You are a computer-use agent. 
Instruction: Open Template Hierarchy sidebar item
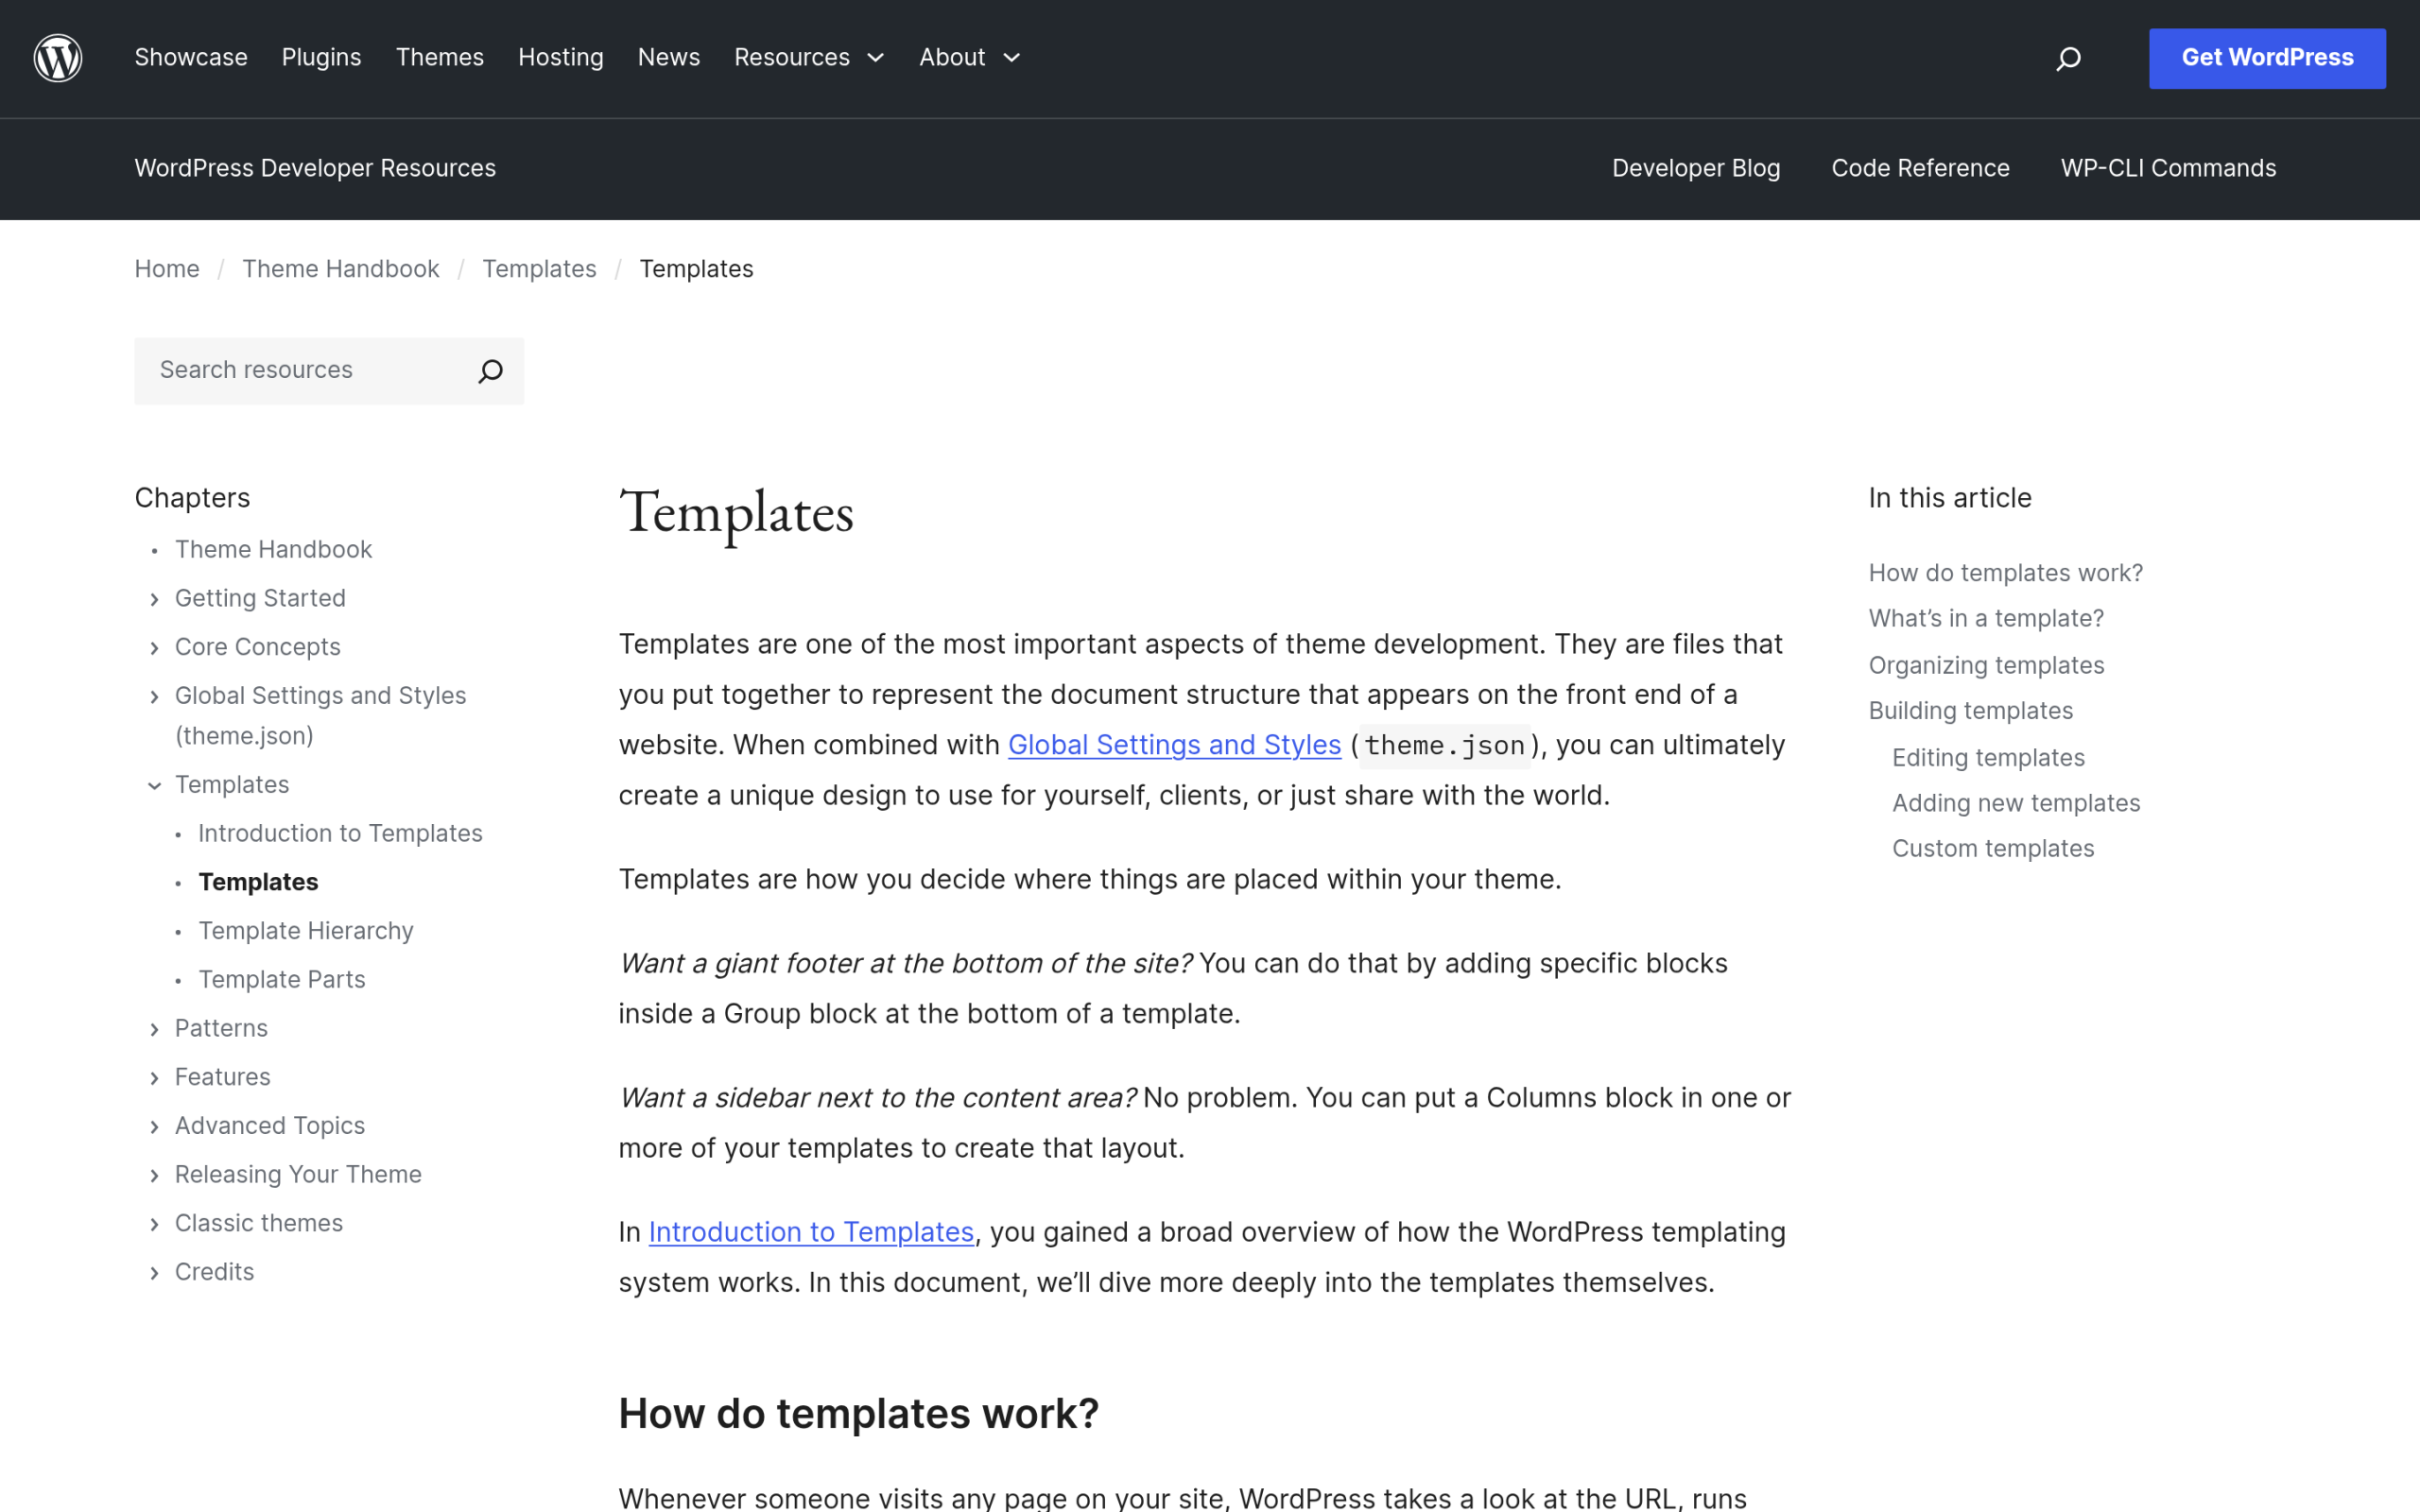tap(306, 931)
